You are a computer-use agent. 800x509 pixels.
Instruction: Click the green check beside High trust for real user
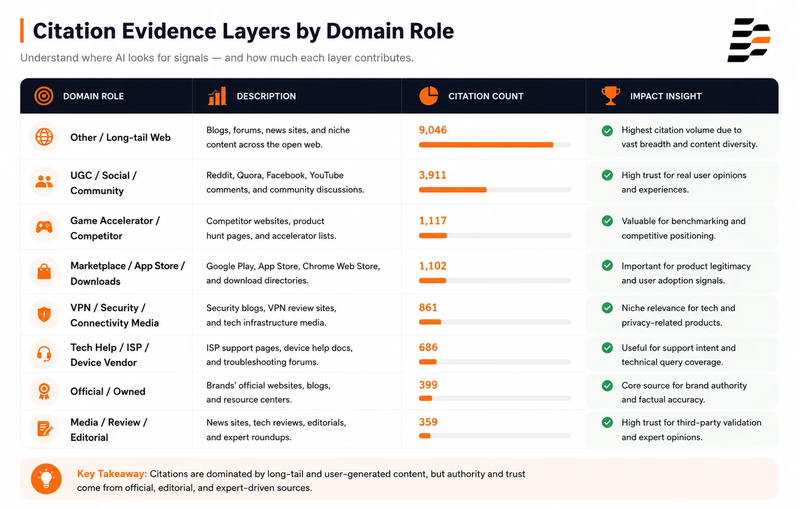607,175
